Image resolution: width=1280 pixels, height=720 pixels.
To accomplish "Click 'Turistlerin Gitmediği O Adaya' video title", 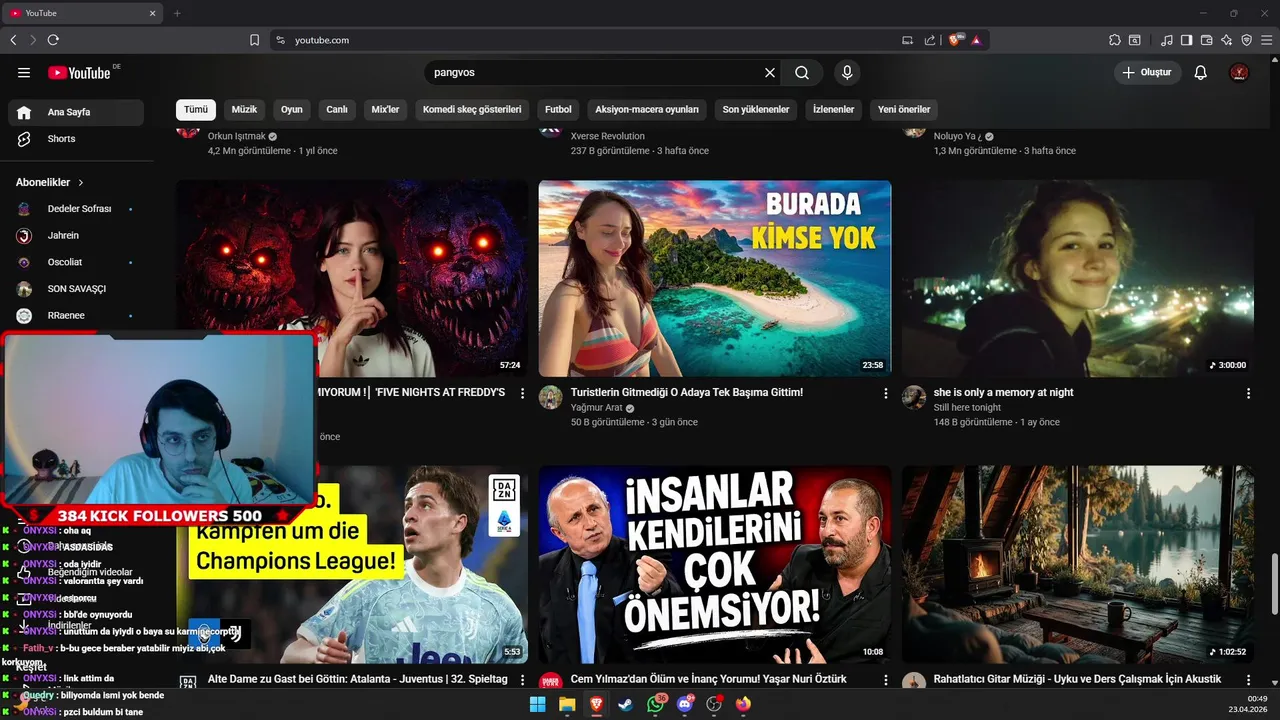I will click(x=687, y=393).
